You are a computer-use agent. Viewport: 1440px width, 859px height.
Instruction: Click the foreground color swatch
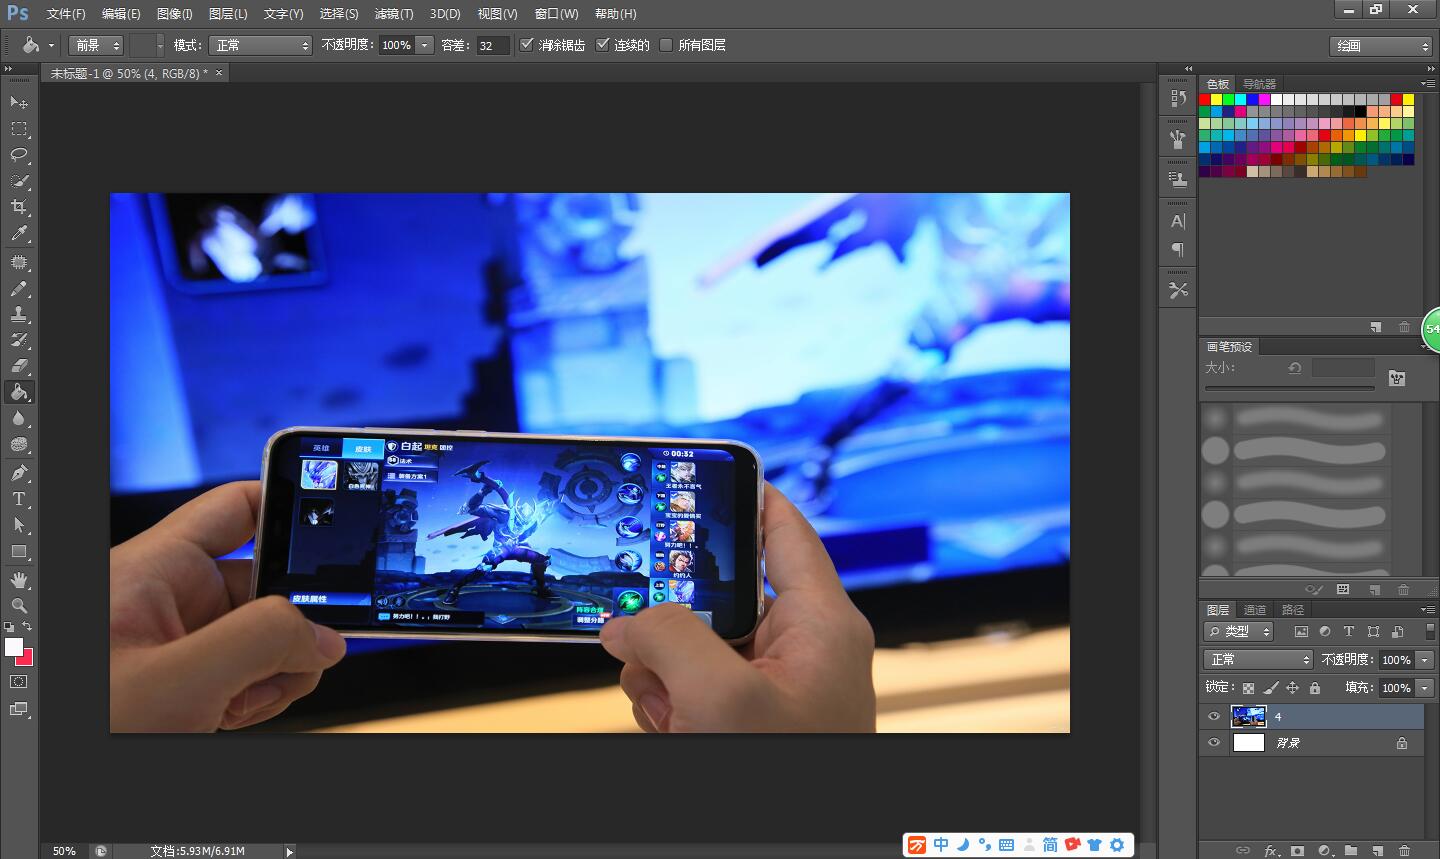click(14, 647)
